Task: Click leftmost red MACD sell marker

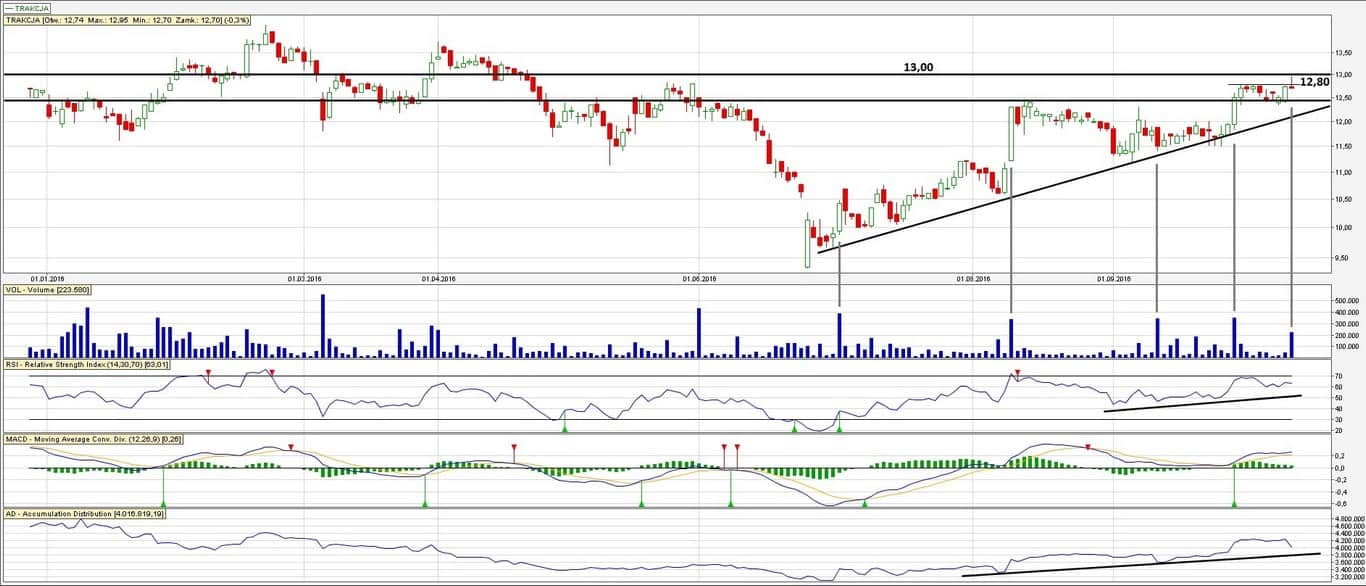Action: [291, 447]
